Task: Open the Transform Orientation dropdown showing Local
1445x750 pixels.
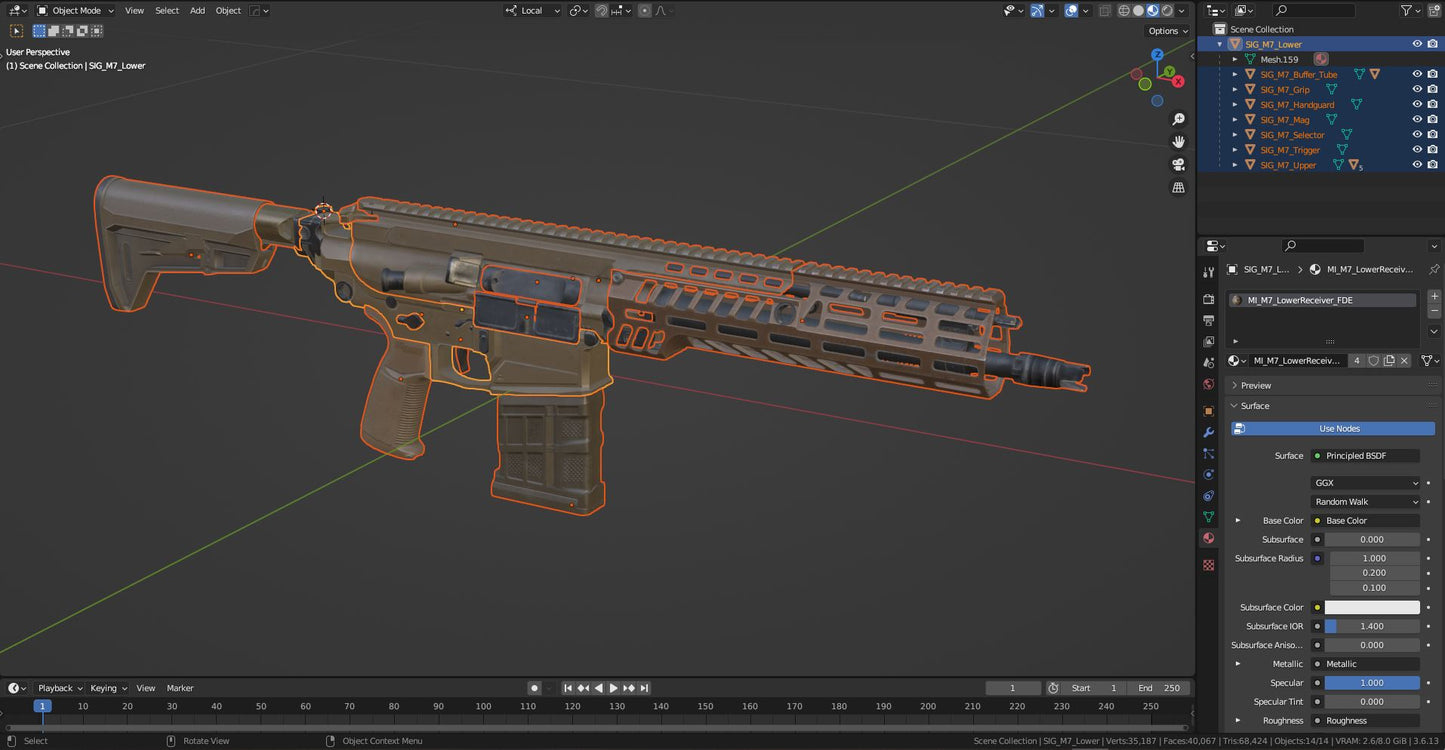Action: tap(535, 11)
